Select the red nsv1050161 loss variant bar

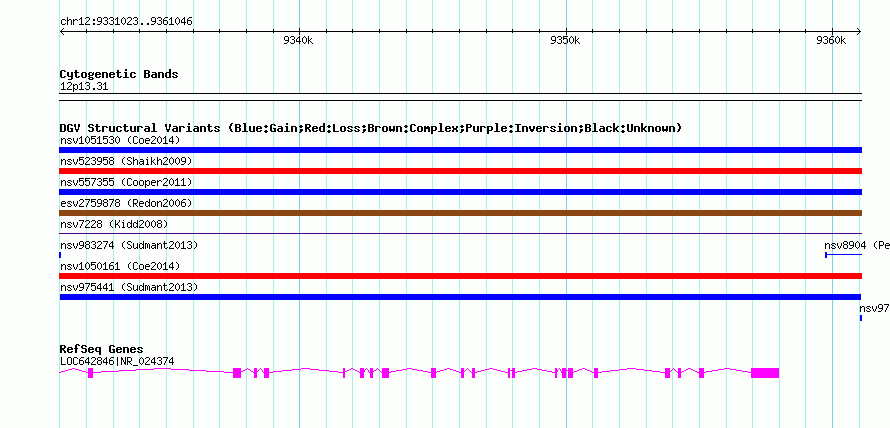(x=460, y=276)
